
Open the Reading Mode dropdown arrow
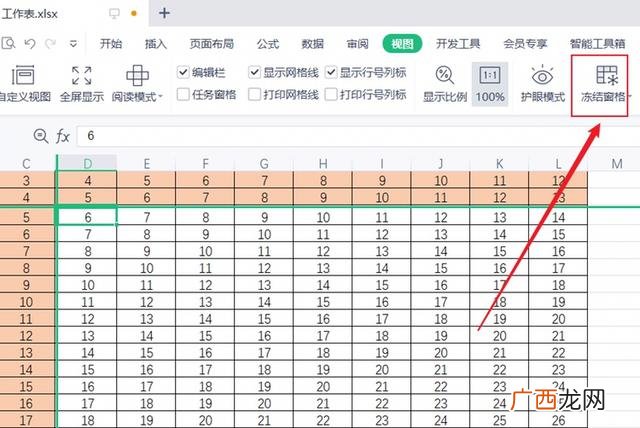click(x=160, y=97)
